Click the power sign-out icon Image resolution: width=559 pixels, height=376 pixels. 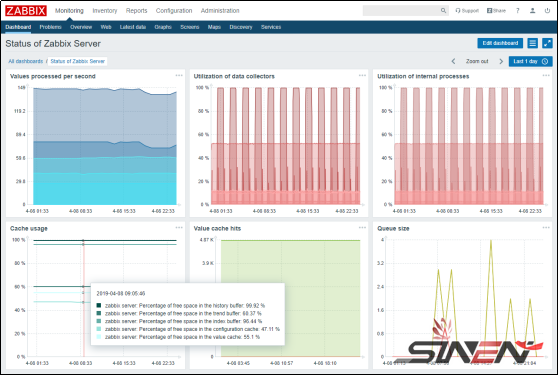click(547, 11)
